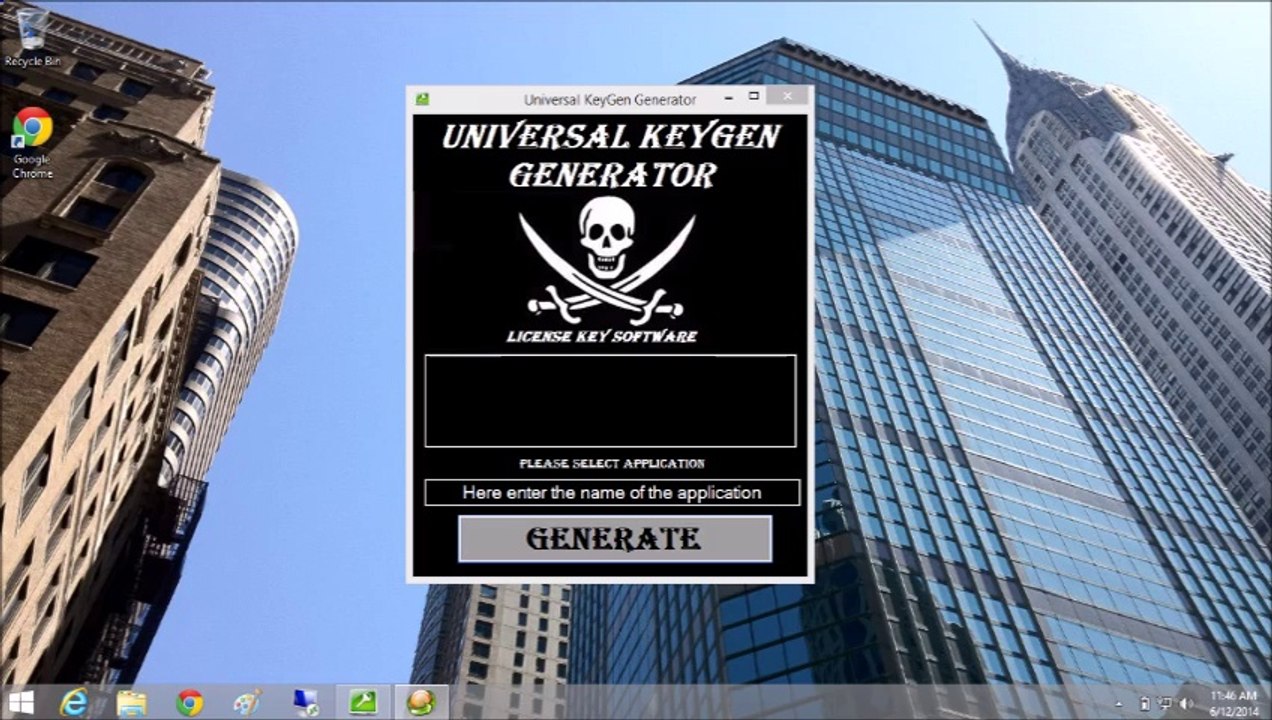Show hidden system tray icons
Image resolution: width=1272 pixels, height=720 pixels.
1119,704
